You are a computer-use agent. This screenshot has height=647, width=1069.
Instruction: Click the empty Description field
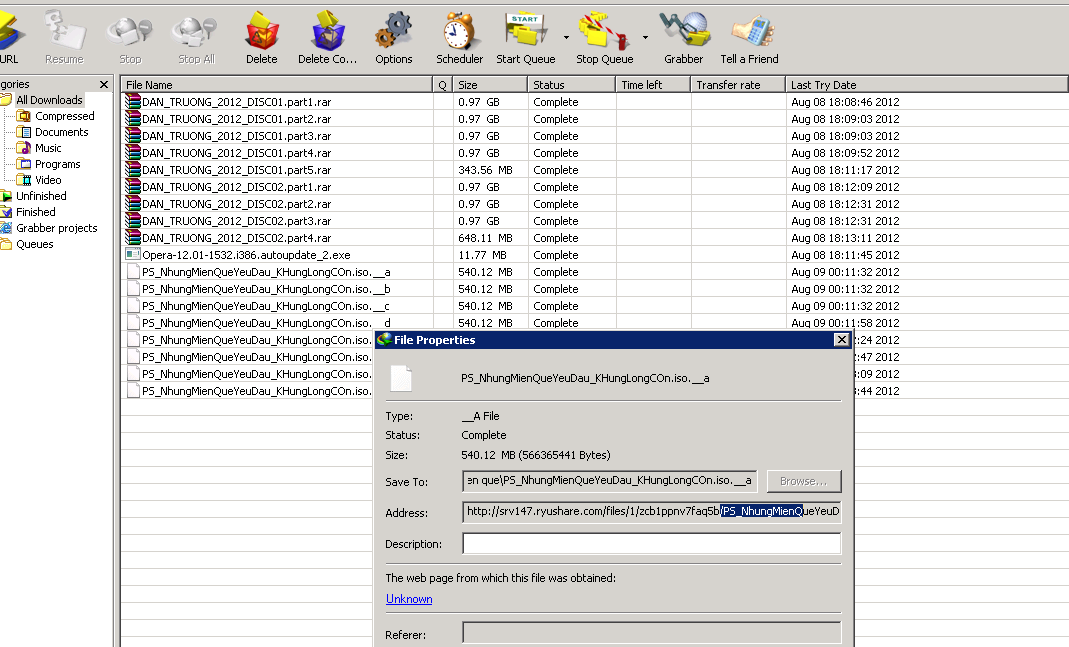pyautogui.click(x=652, y=543)
